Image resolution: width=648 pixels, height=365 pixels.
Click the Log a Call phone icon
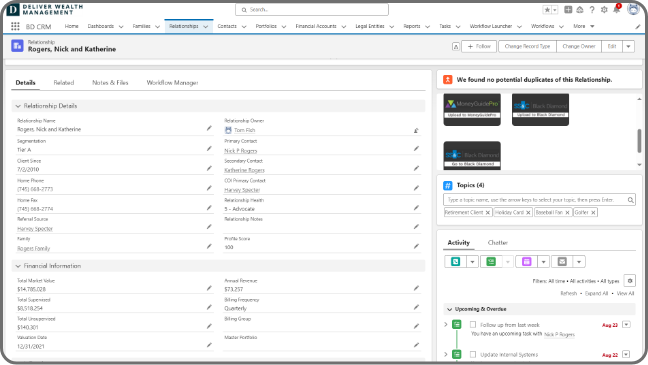coord(455,262)
